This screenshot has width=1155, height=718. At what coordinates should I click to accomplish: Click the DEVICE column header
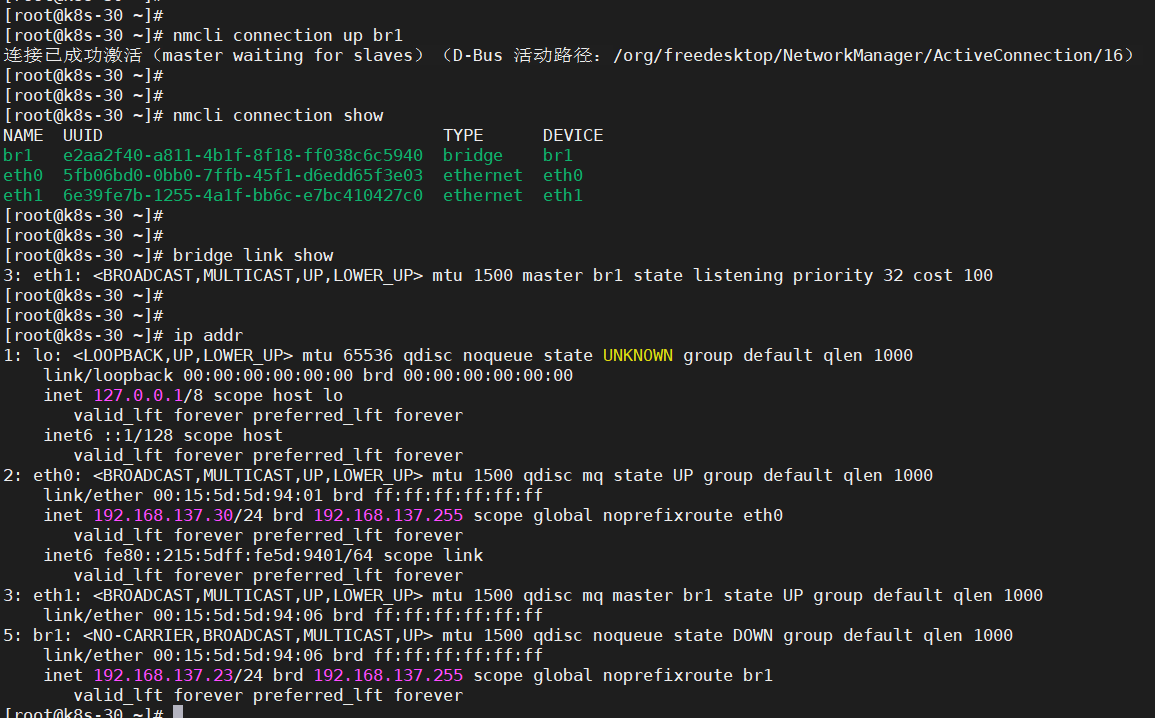(572, 135)
